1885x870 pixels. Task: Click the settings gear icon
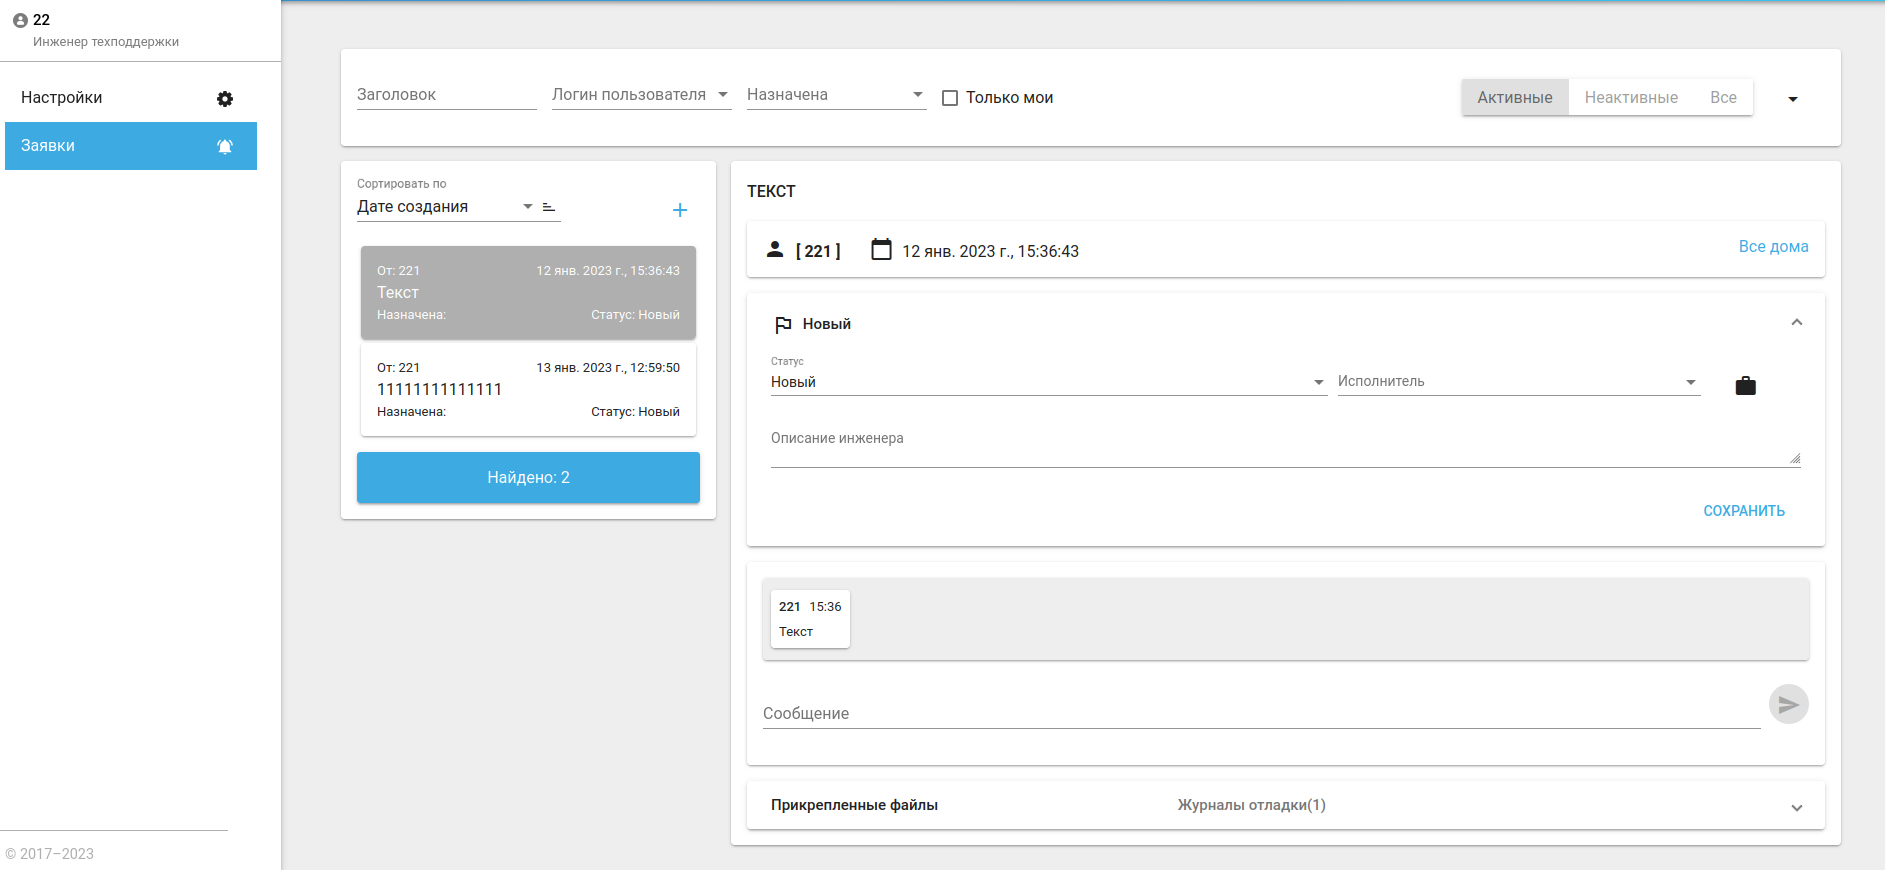(225, 99)
